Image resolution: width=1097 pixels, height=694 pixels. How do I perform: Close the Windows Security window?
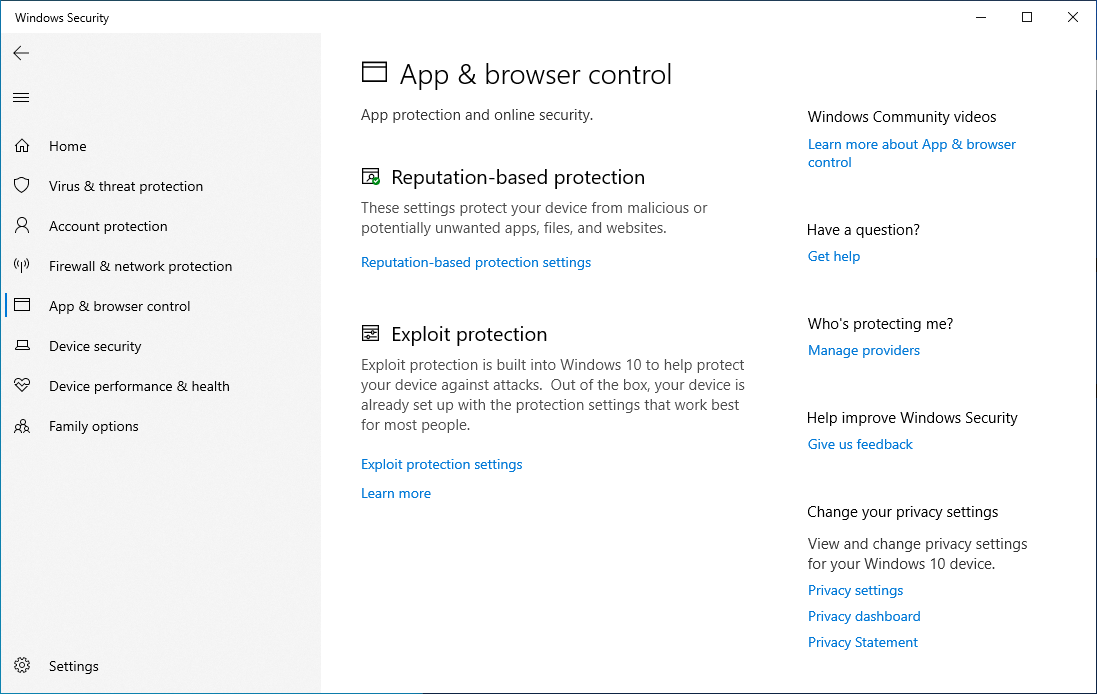pos(1073,17)
